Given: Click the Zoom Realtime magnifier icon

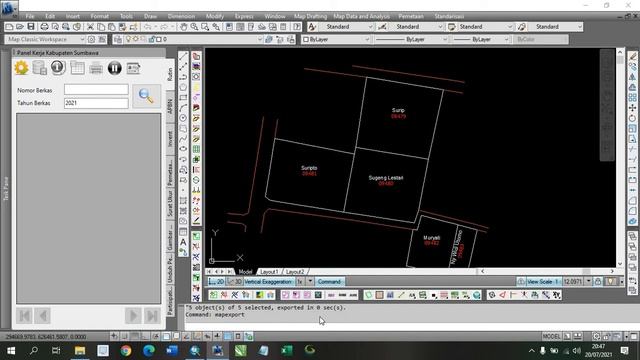Looking at the screenshot, I should [x=194, y=27].
